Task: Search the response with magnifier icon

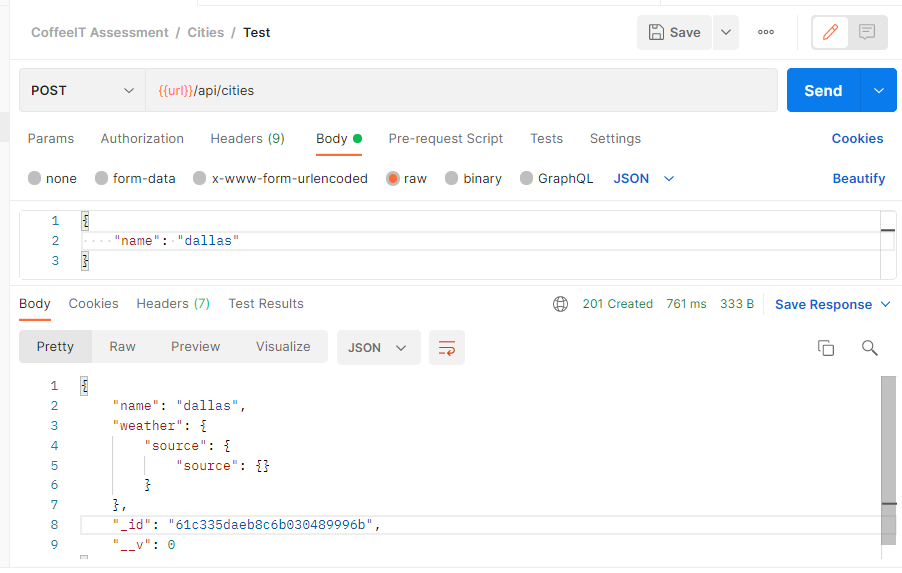Action: point(869,347)
